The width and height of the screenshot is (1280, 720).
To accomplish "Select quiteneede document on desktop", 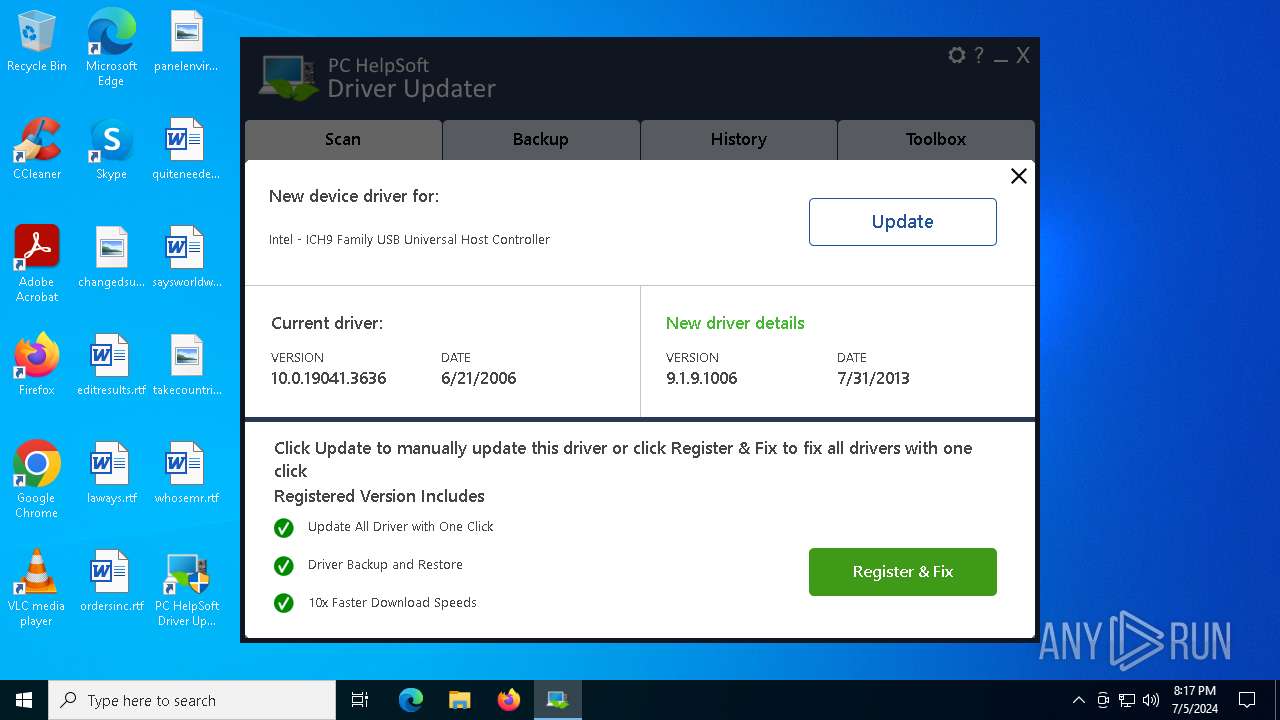I will [x=186, y=150].
